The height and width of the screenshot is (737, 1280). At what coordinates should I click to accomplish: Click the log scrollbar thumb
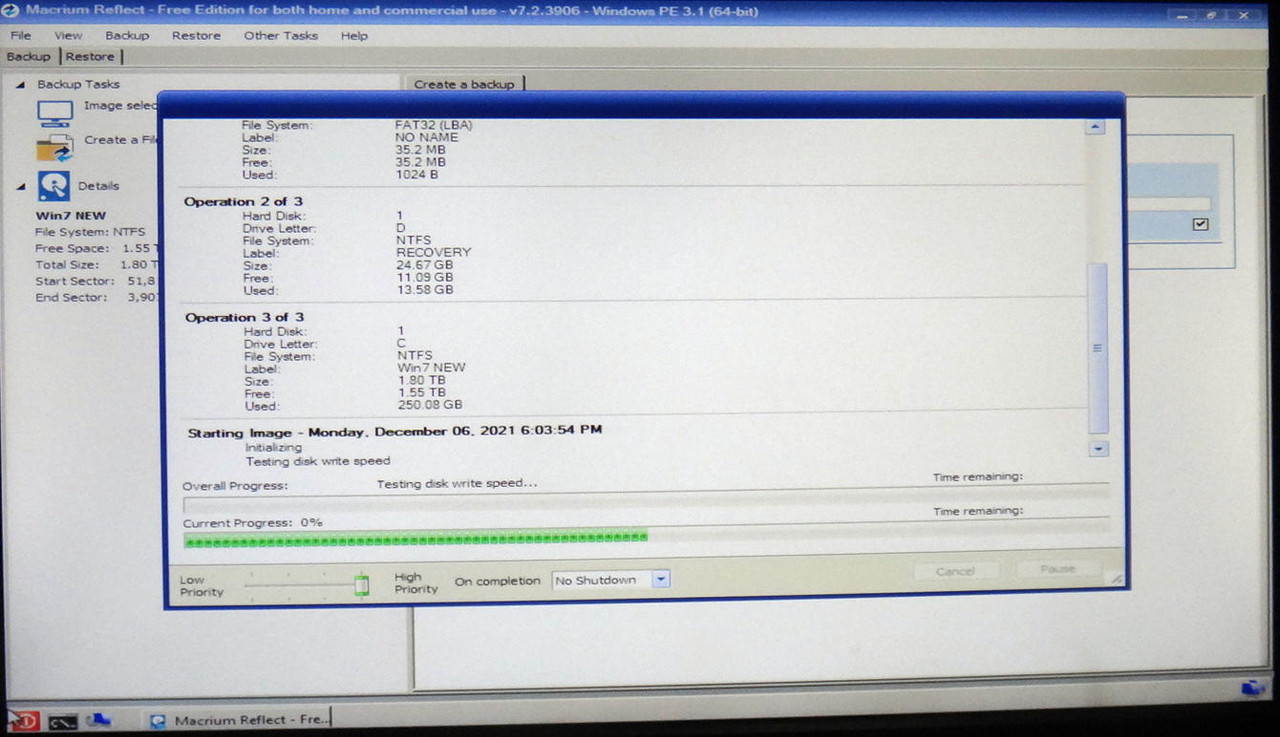point(1097,347)
